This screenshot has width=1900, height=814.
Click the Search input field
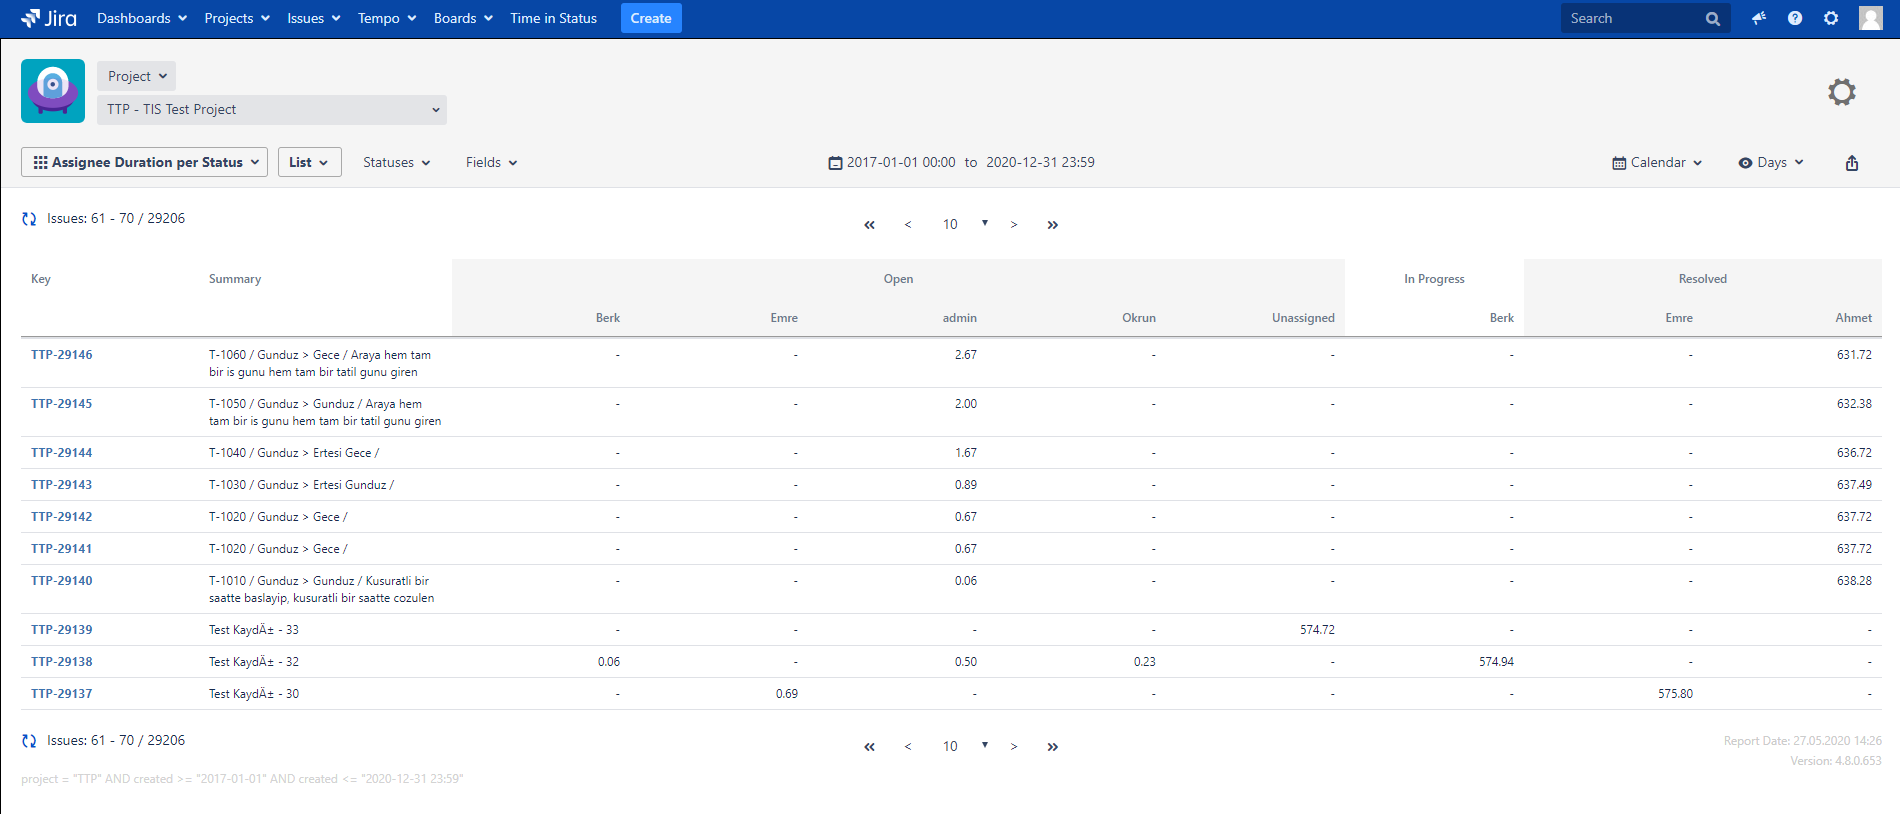[1632, 18]
